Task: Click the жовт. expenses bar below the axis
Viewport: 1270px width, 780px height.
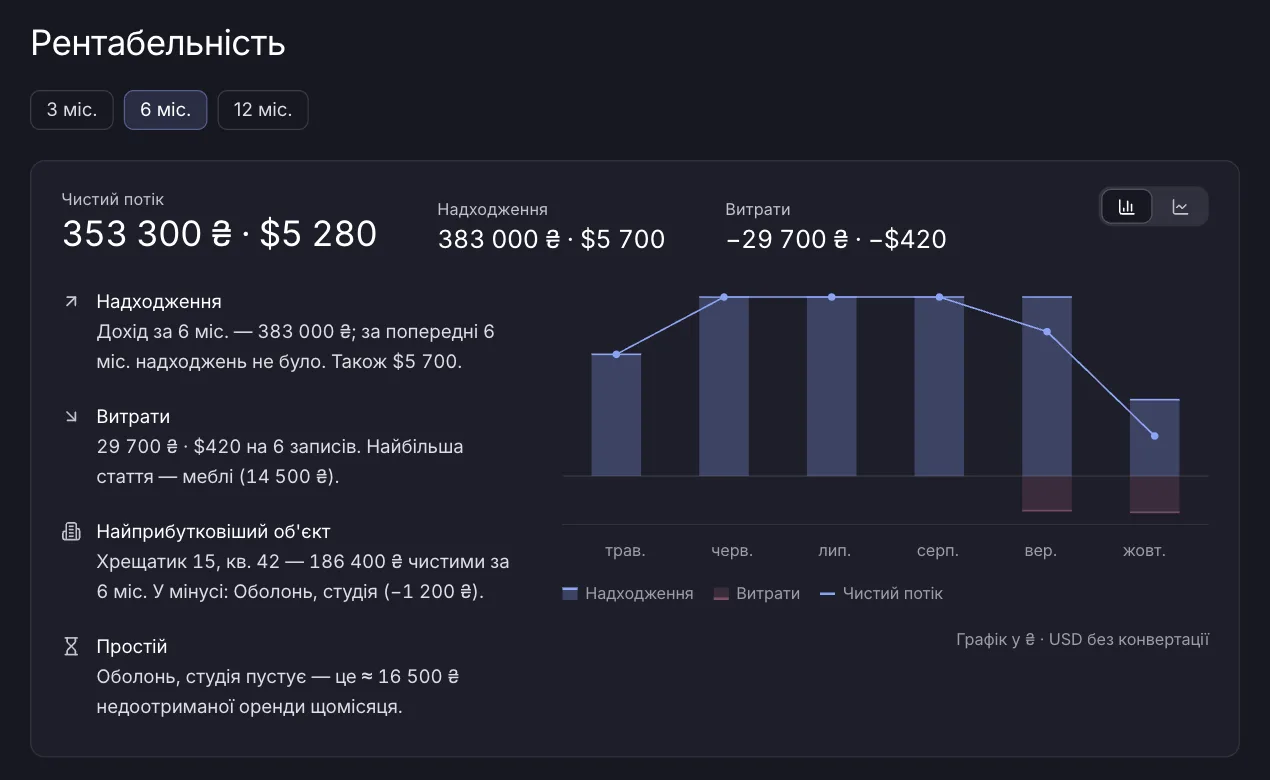Action: click(x=1155, y=495)
